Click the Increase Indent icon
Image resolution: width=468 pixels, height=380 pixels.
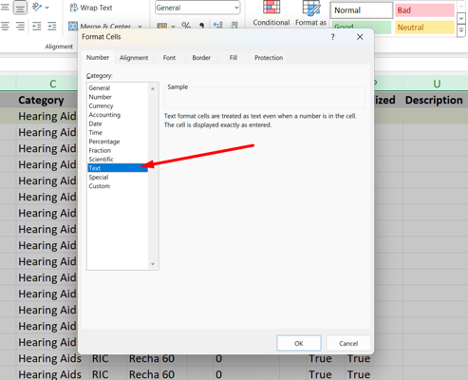click(52, 26)
